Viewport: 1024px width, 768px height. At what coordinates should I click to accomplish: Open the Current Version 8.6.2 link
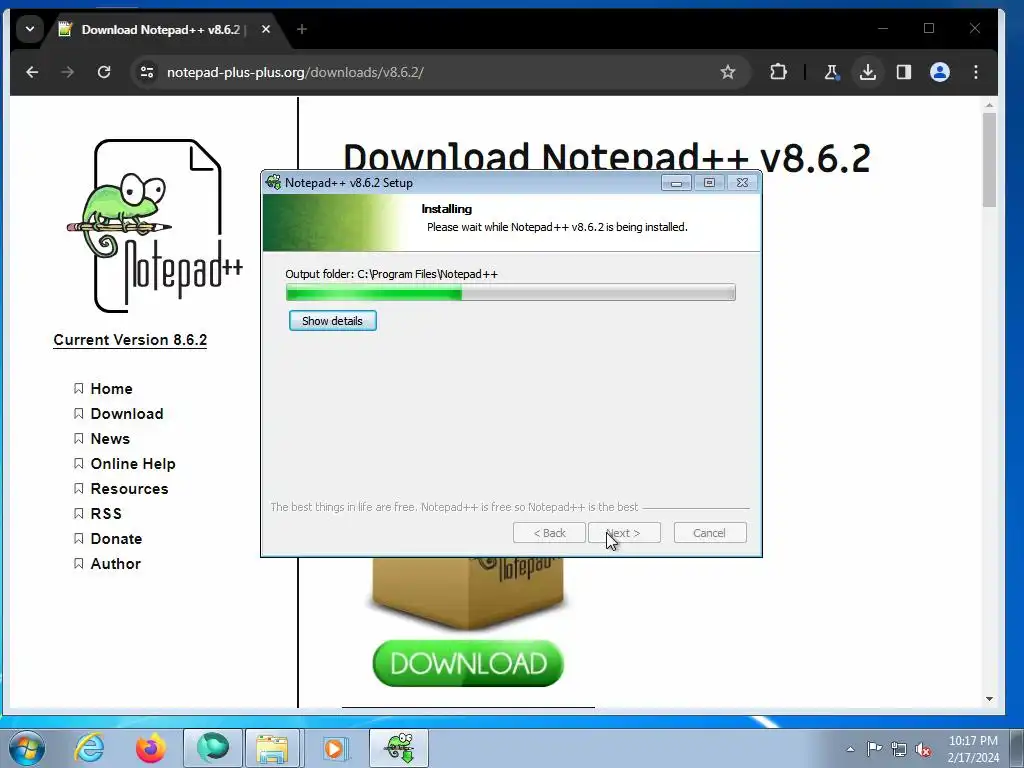click(130, 340)
